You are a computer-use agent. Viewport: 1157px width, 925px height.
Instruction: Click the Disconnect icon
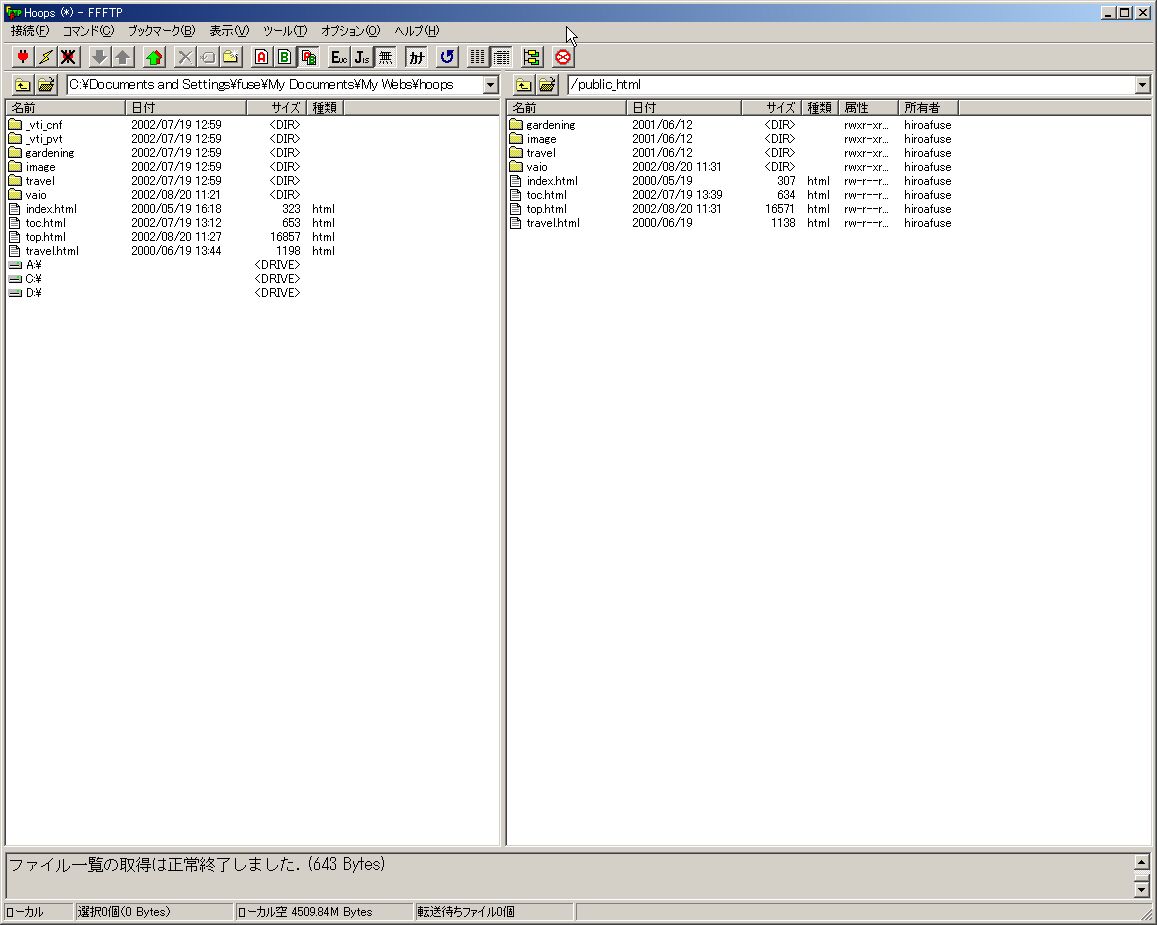[x=69, y=57]
